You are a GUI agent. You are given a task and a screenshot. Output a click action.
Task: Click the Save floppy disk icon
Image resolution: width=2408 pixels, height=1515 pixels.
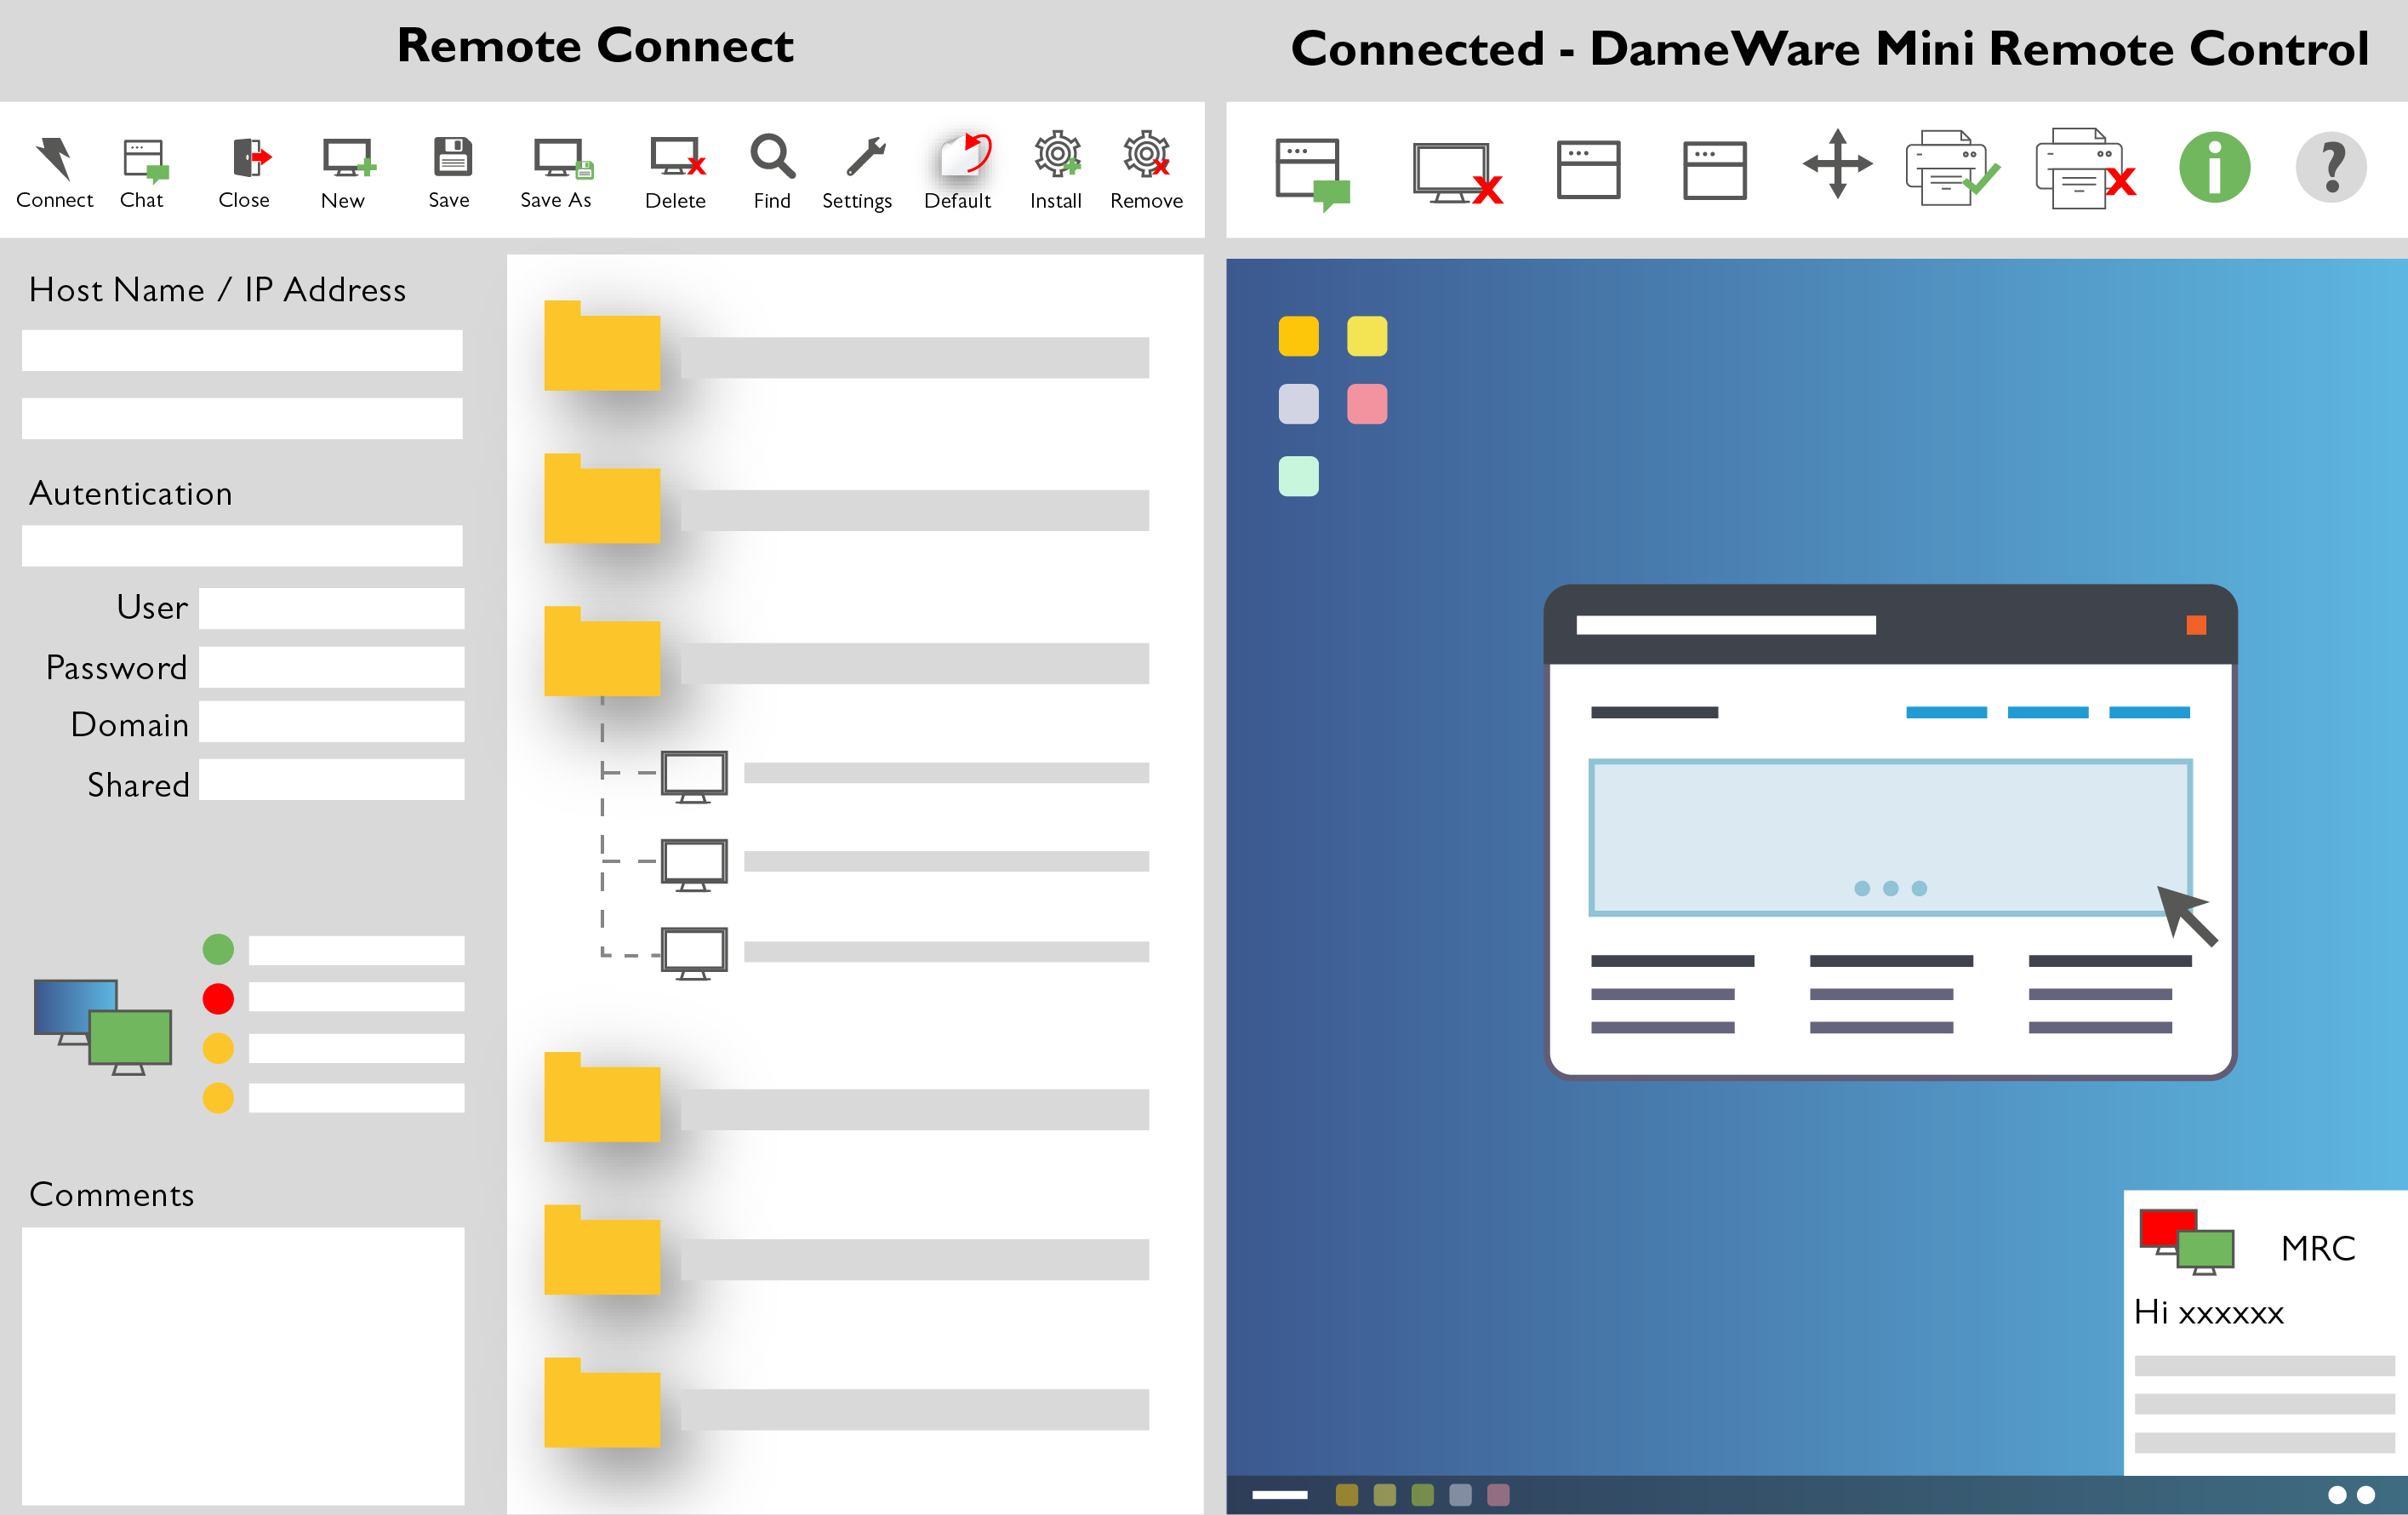(452, 157)
